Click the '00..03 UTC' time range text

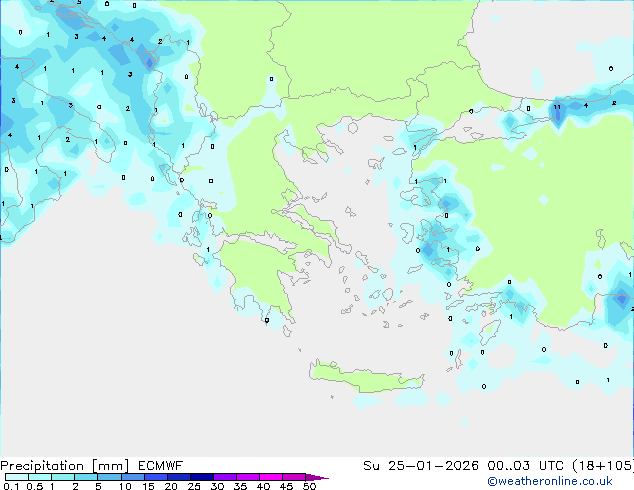tap(526, 466)
